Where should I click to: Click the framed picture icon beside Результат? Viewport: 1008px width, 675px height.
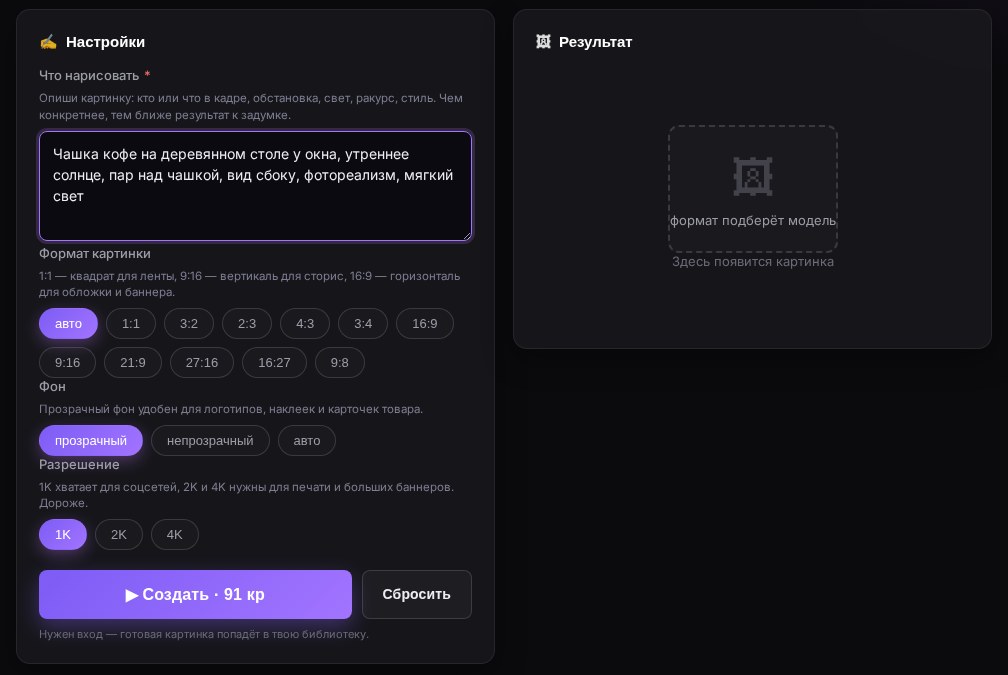click(543, 42)
